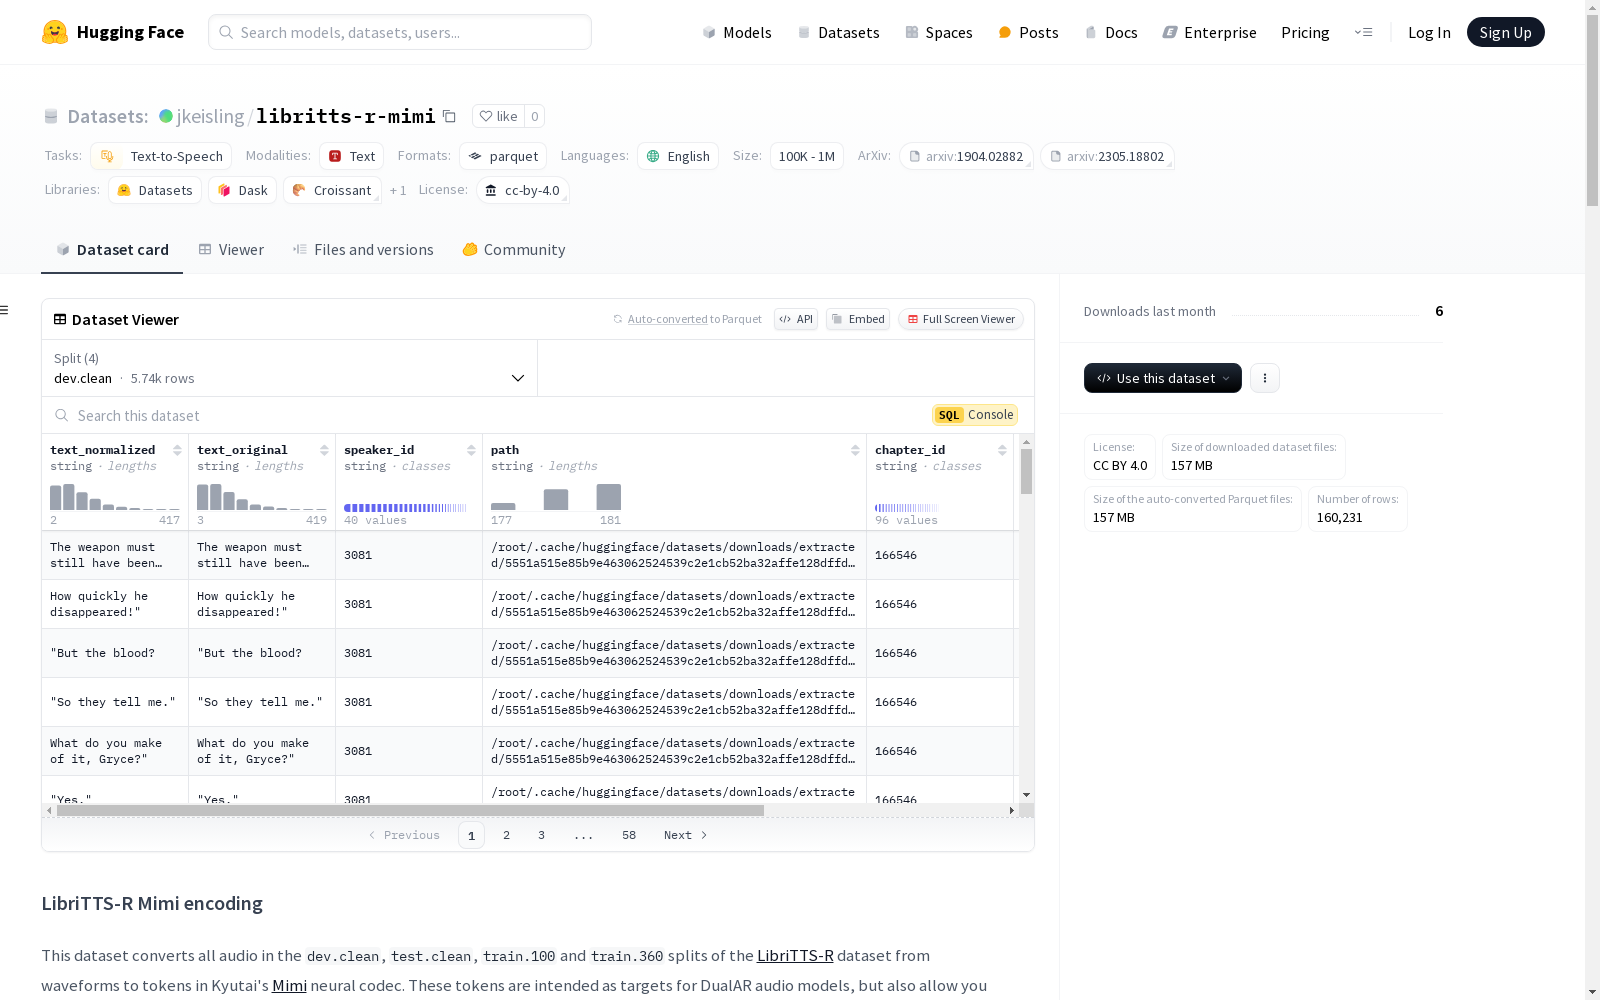The height and width of the screenshot is (1000, 1600).
Task: Open the Models menu item
Action: tap(737, 32)
